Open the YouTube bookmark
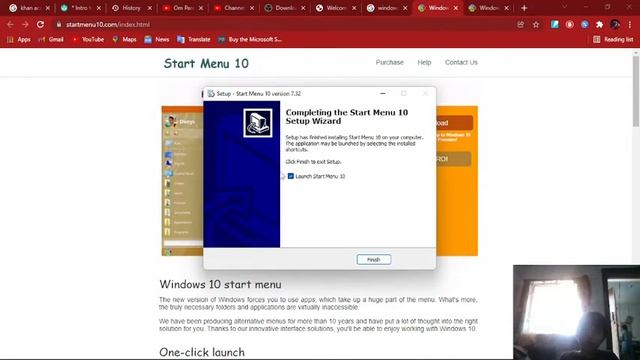The width and height of the screenshot is (640, 360). pos(88,40)
